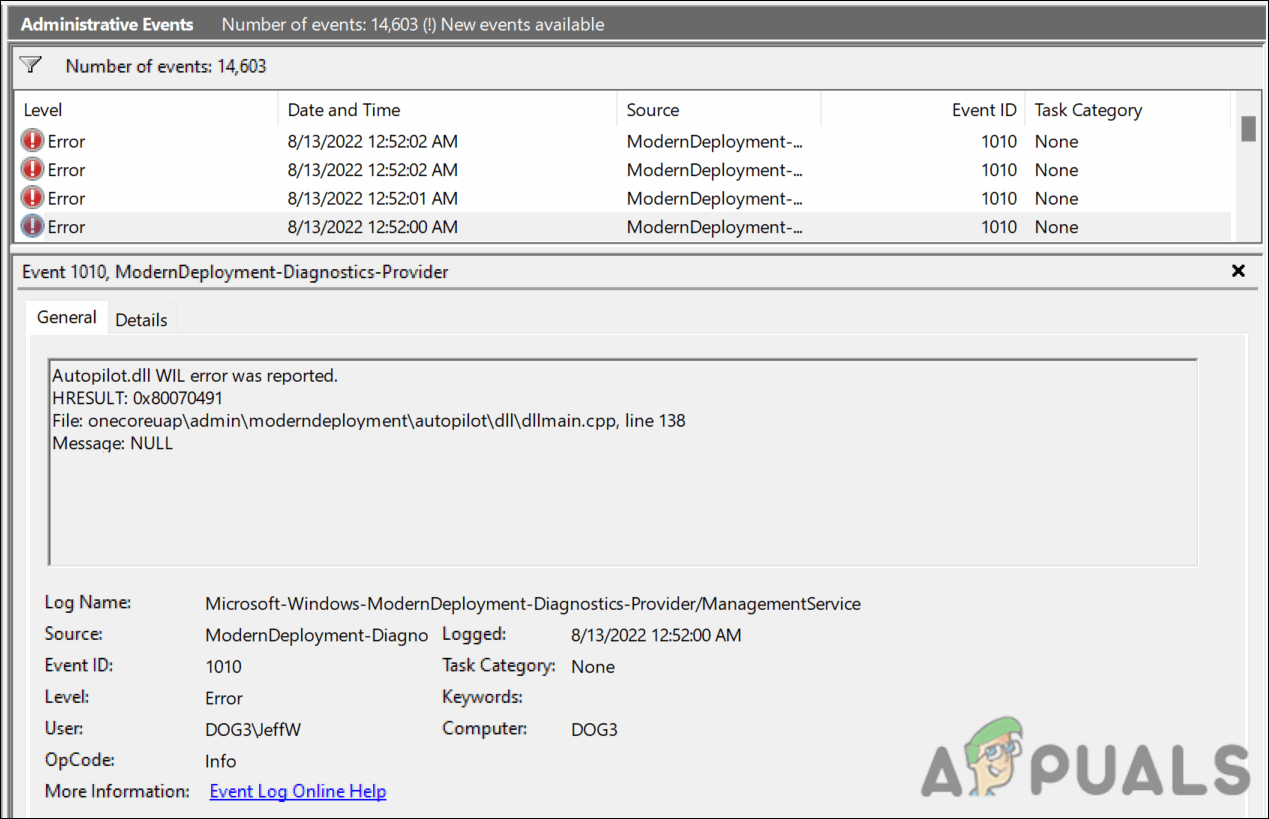Image resolution: width=1269 pixels, height=819 pixels.
Task: Click the Log Name value ending in ManagementService
Action: [533, 603]
